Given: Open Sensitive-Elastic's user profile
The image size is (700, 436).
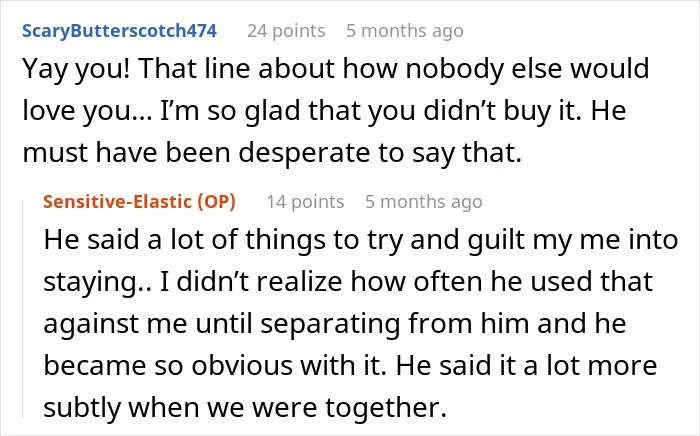Looking at the screenshot, I should click(x=117, y=202).
